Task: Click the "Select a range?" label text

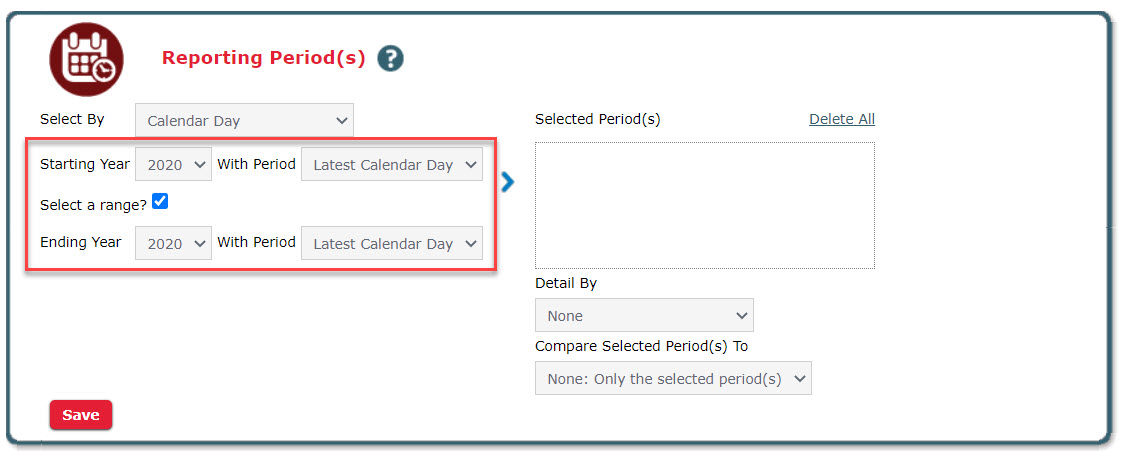Action: [93, 204]
